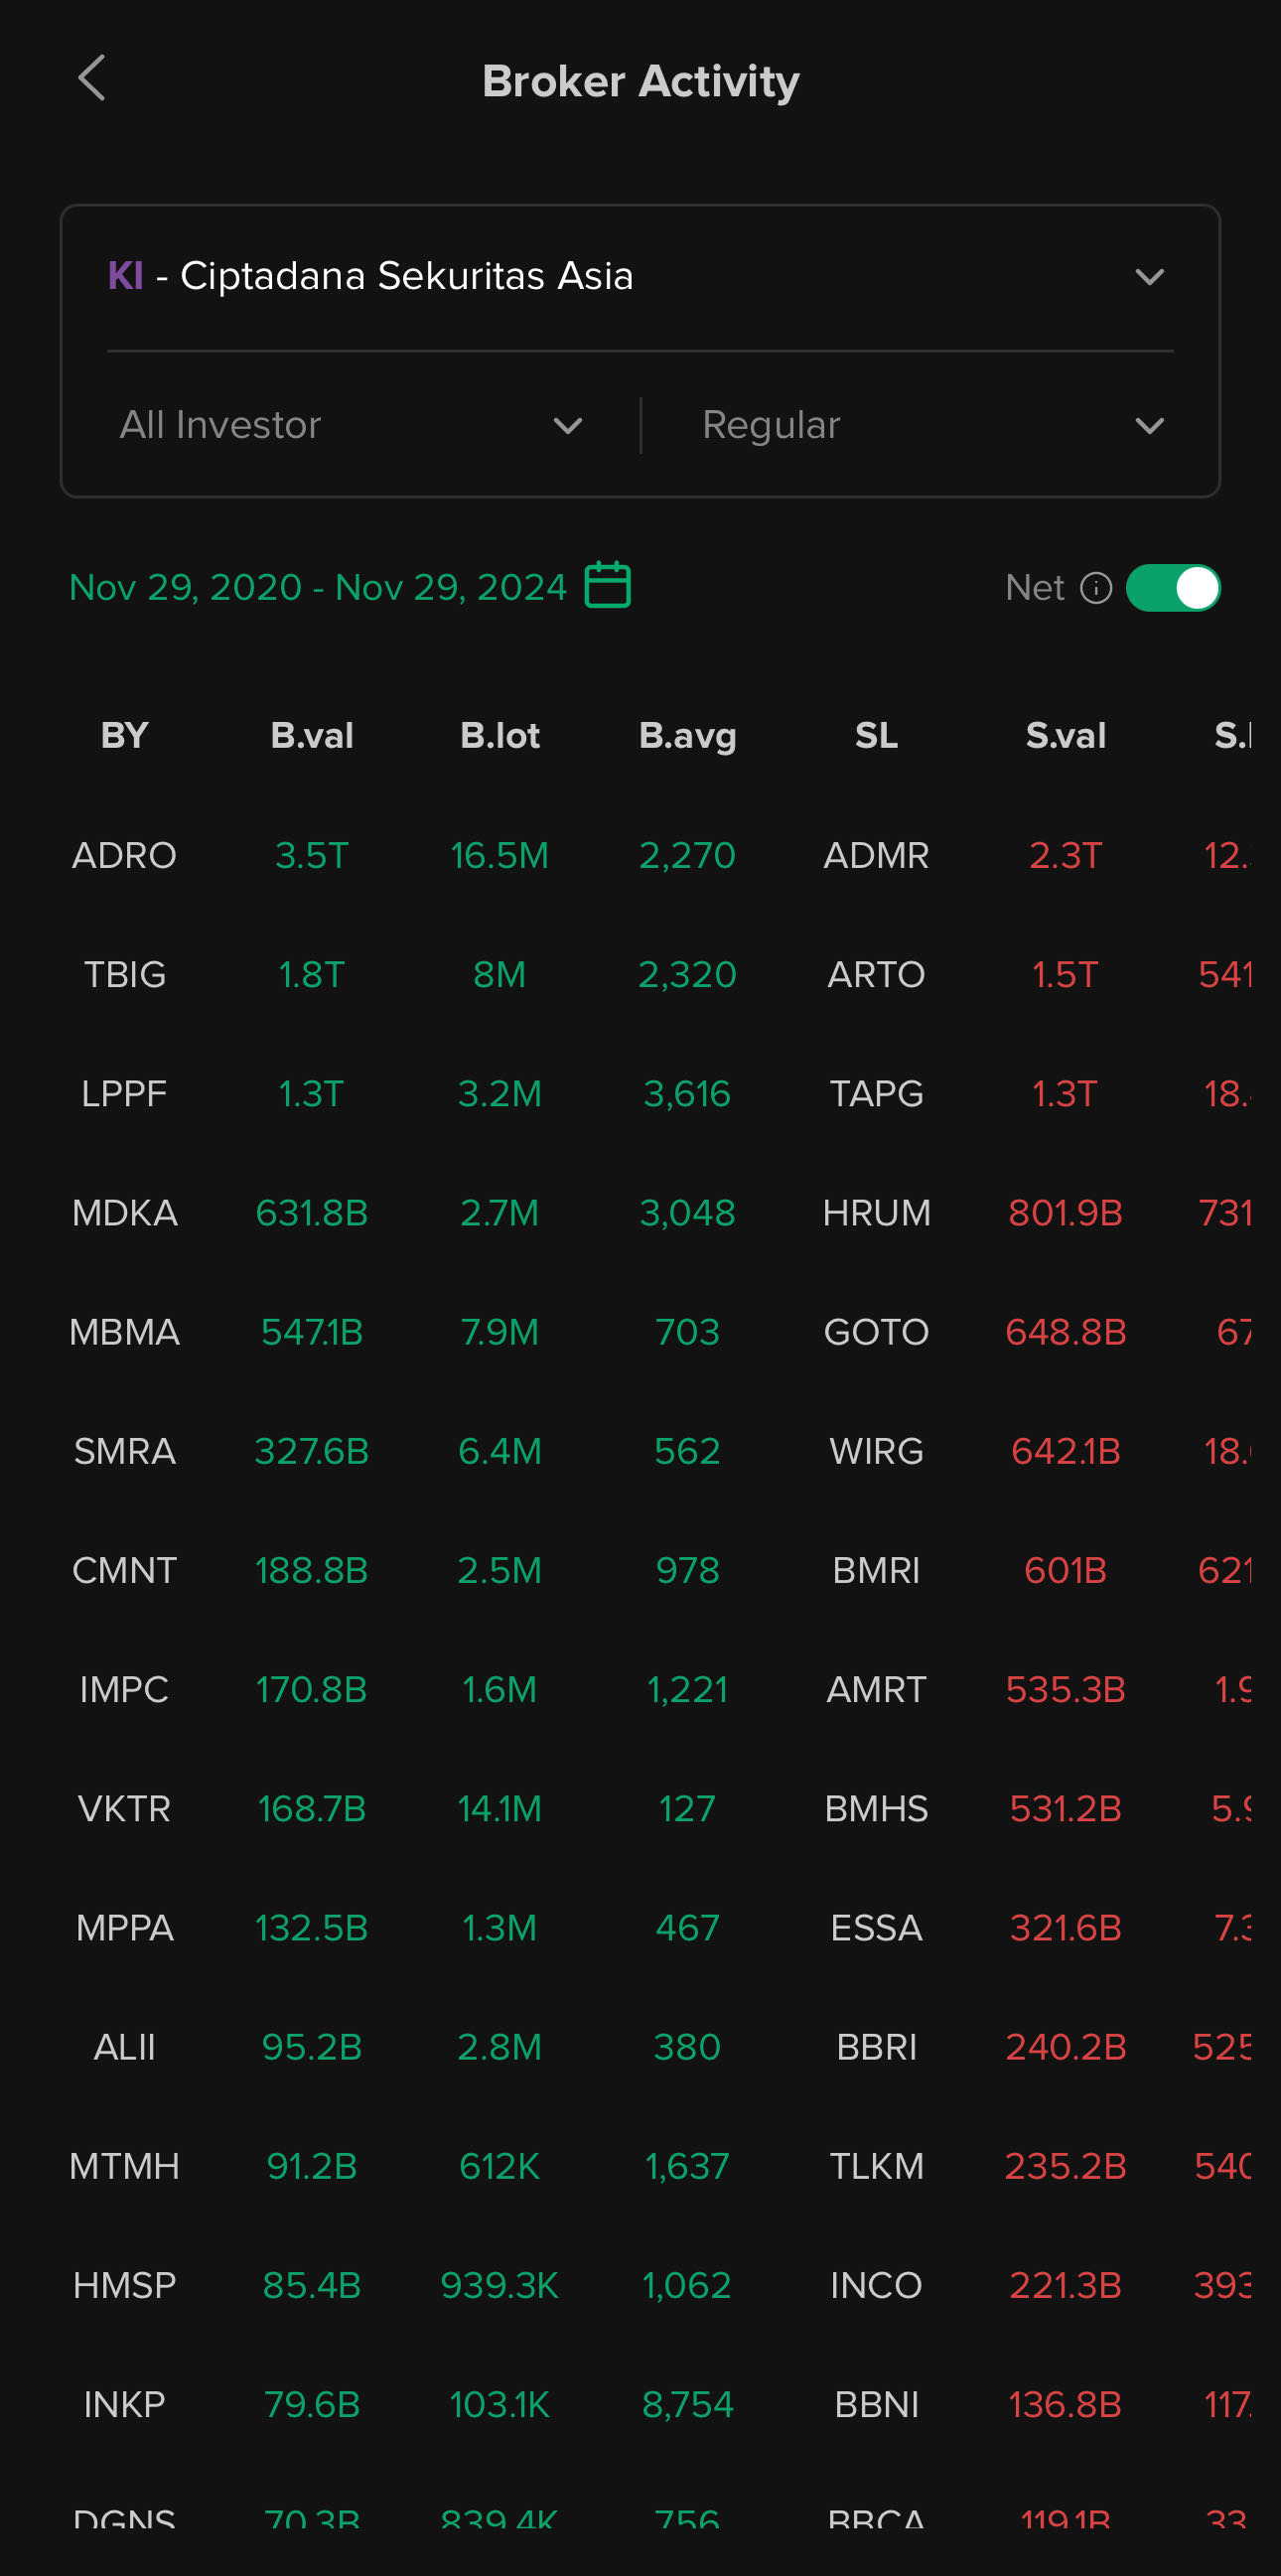This screenshot has height=2576, width=1281.
Task: Sort by the S.val column header
Action: (1065, 736)
